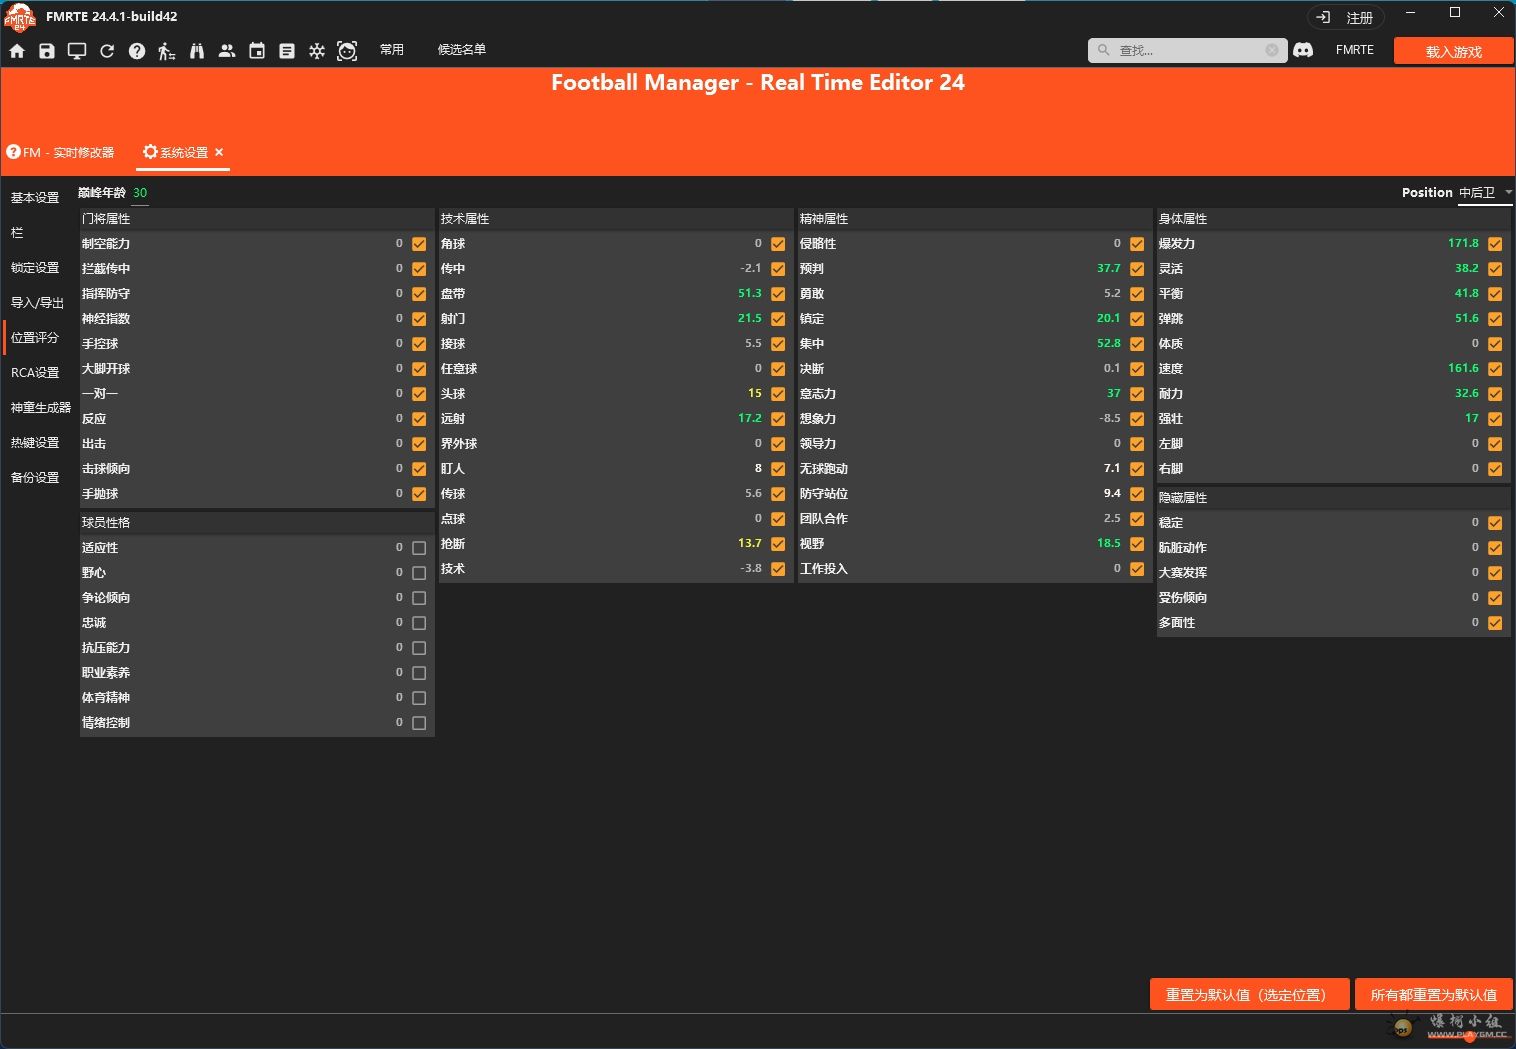Check the 情绪控制 checkbox

click(419, 723)
